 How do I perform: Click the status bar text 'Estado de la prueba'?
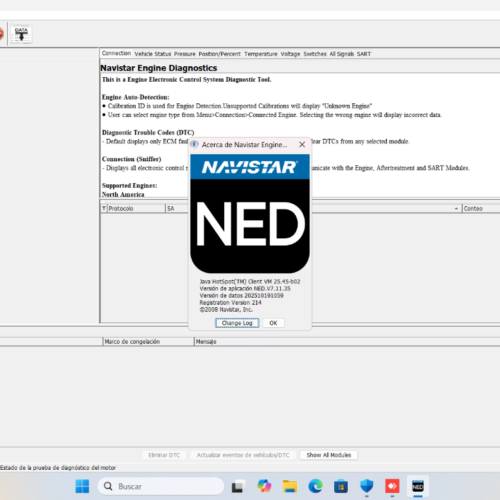(58, 468)
